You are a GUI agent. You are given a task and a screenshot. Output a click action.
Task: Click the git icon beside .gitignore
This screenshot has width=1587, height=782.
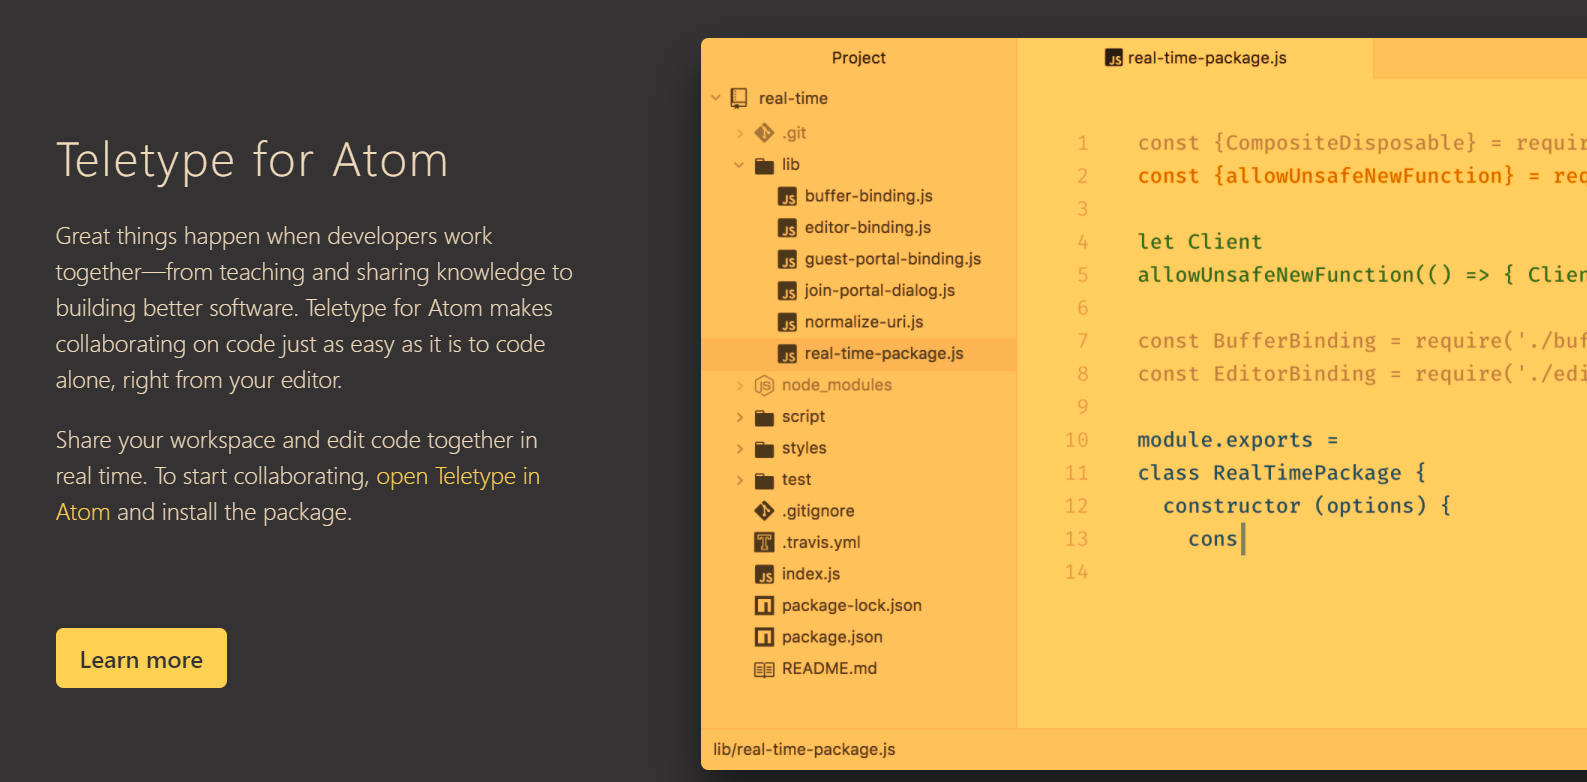764,511
